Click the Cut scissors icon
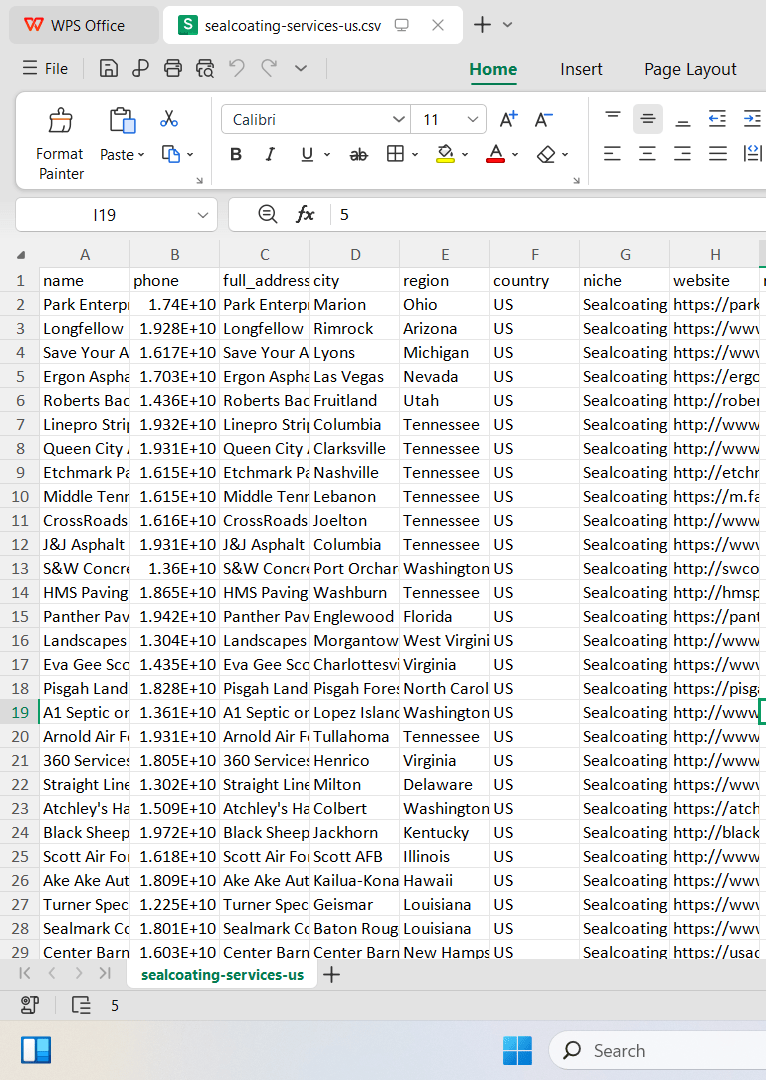This screenshot has height=1080, width=766. (x=169, y=118)
